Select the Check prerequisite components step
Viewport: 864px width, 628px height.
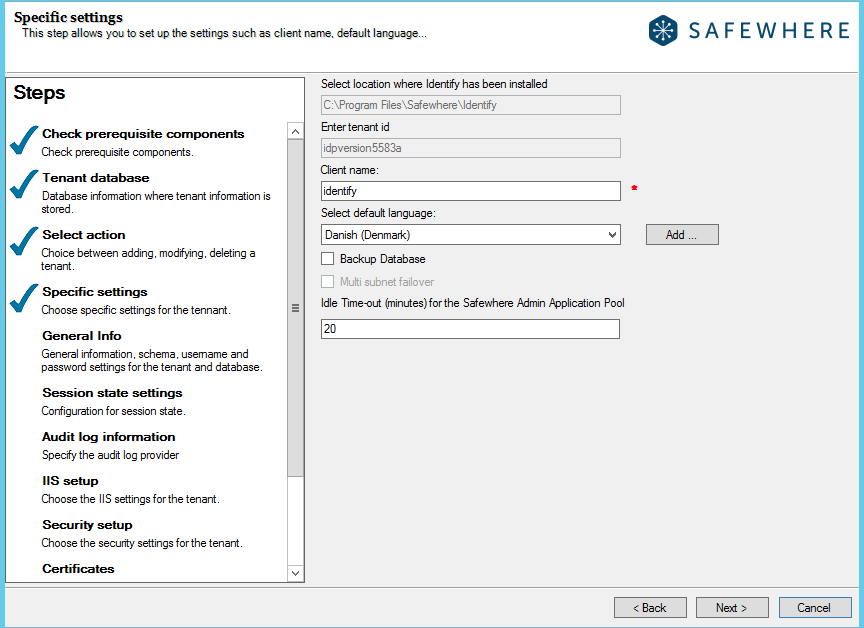click(143, 134)
